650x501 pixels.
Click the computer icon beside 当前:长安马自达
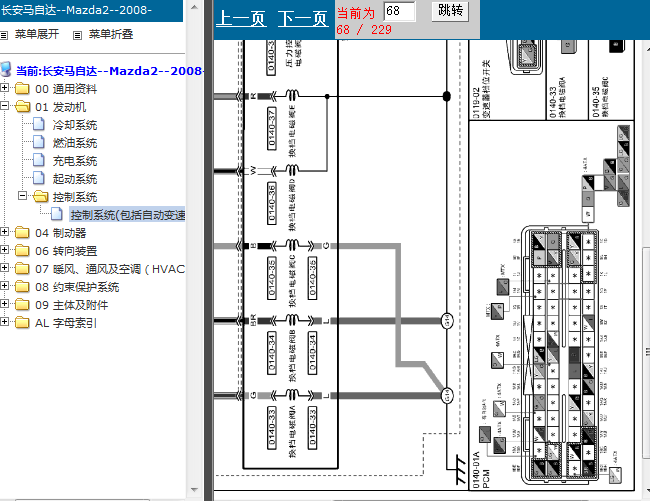[x=6, y=70]
